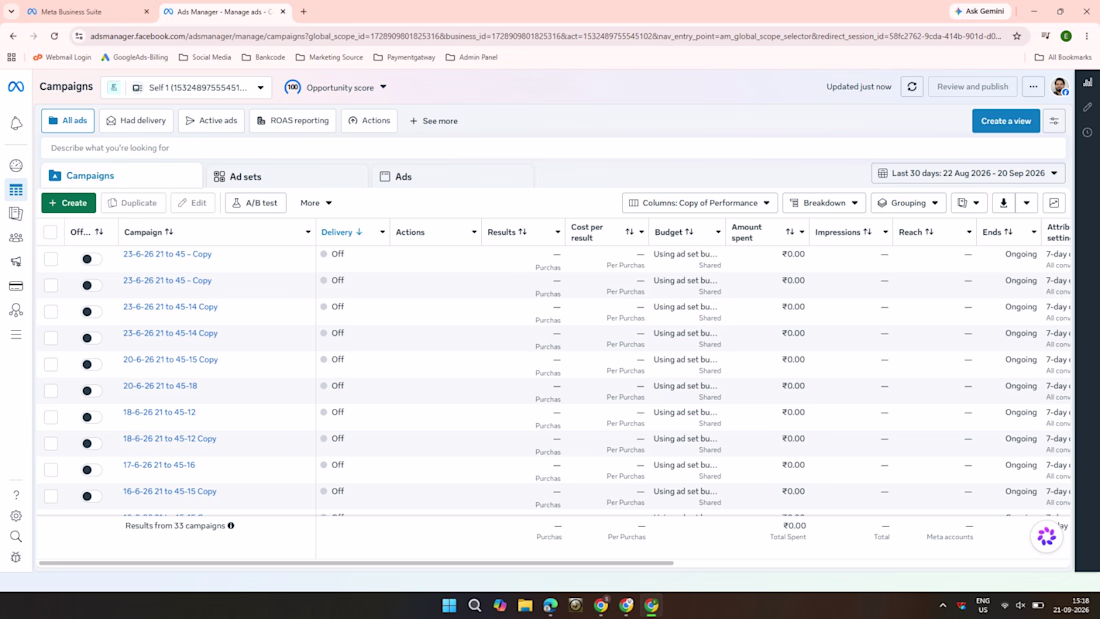The height and width of the screenshot is (619, 1100).
Task: Click the A/B test button
Action: pos(255,203)
